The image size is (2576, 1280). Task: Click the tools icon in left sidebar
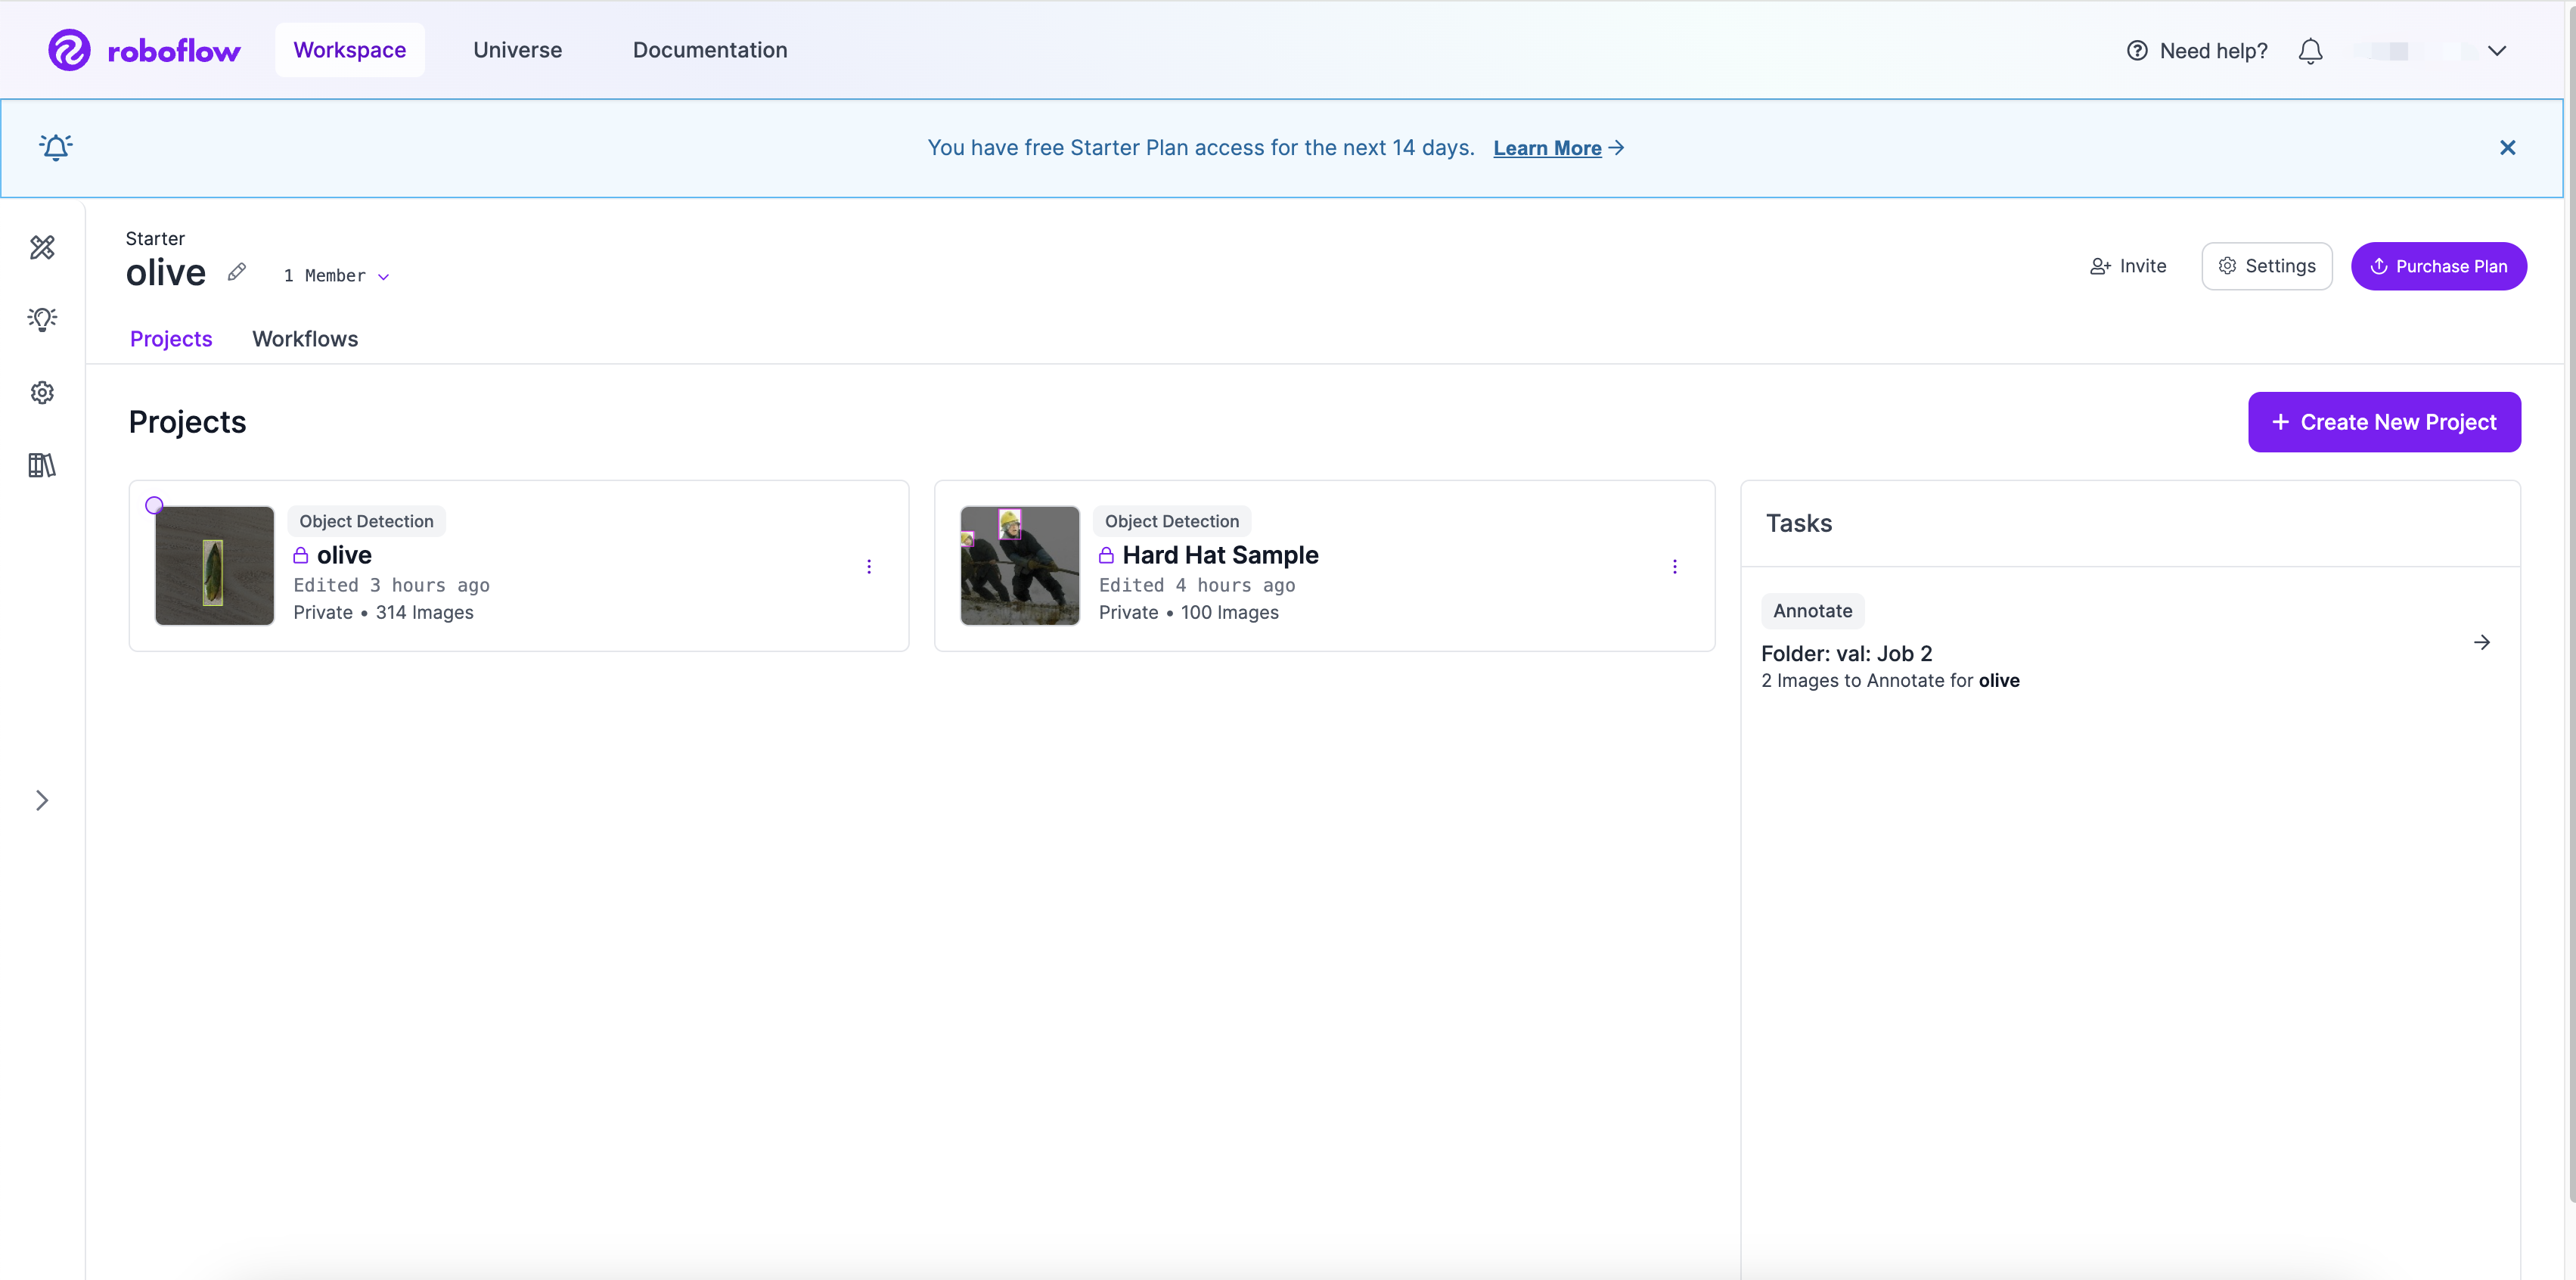pyautogui.click(x=42, y=247)
